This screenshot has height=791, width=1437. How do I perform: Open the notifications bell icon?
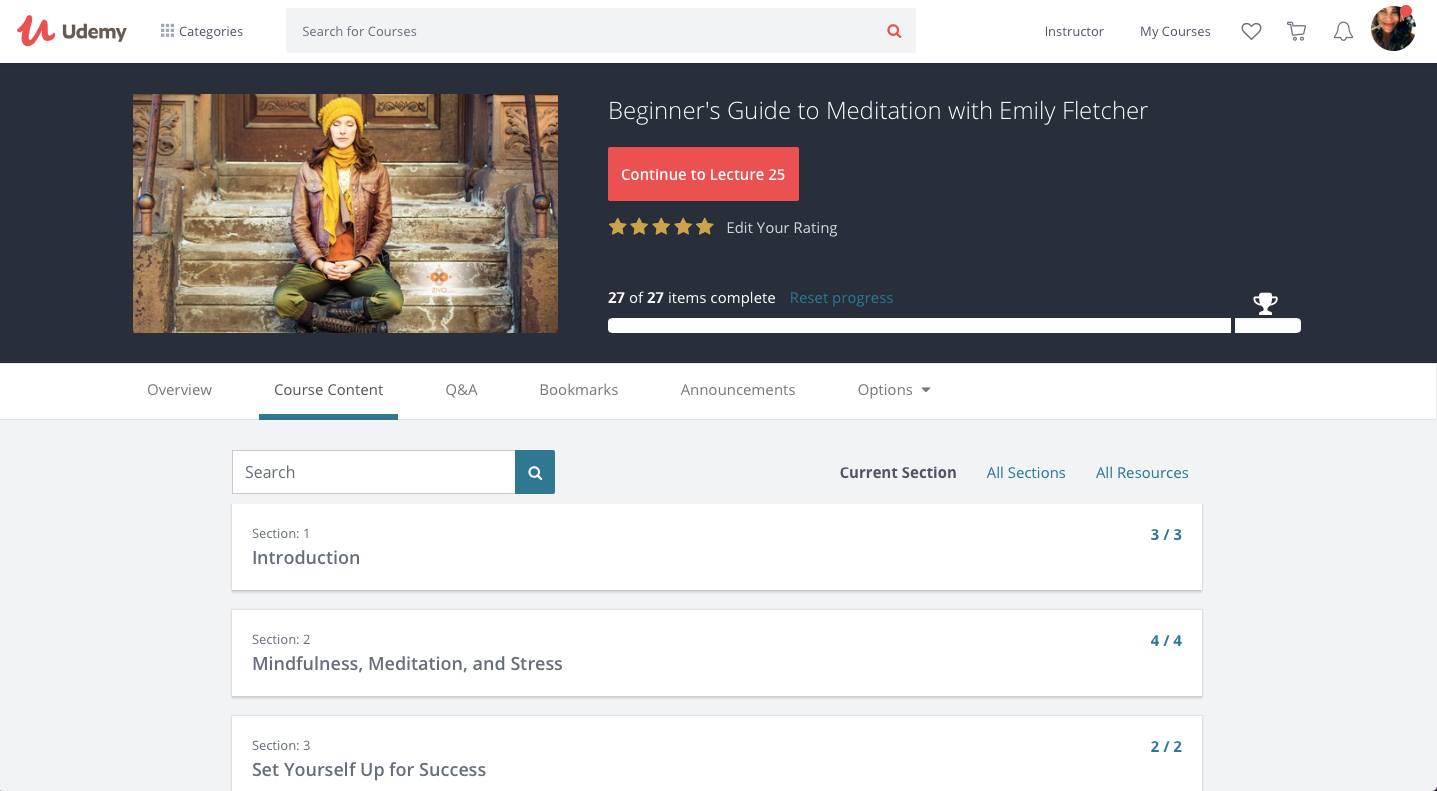tap(1343, 31)
